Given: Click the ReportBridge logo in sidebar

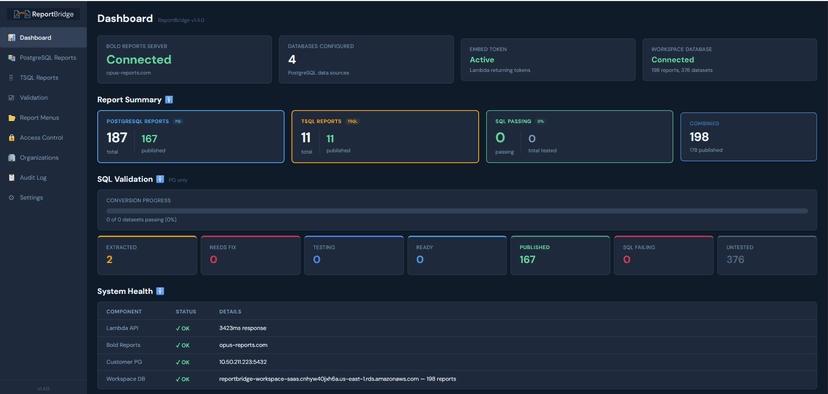Looking at the screenshot, I should [43, 14].
